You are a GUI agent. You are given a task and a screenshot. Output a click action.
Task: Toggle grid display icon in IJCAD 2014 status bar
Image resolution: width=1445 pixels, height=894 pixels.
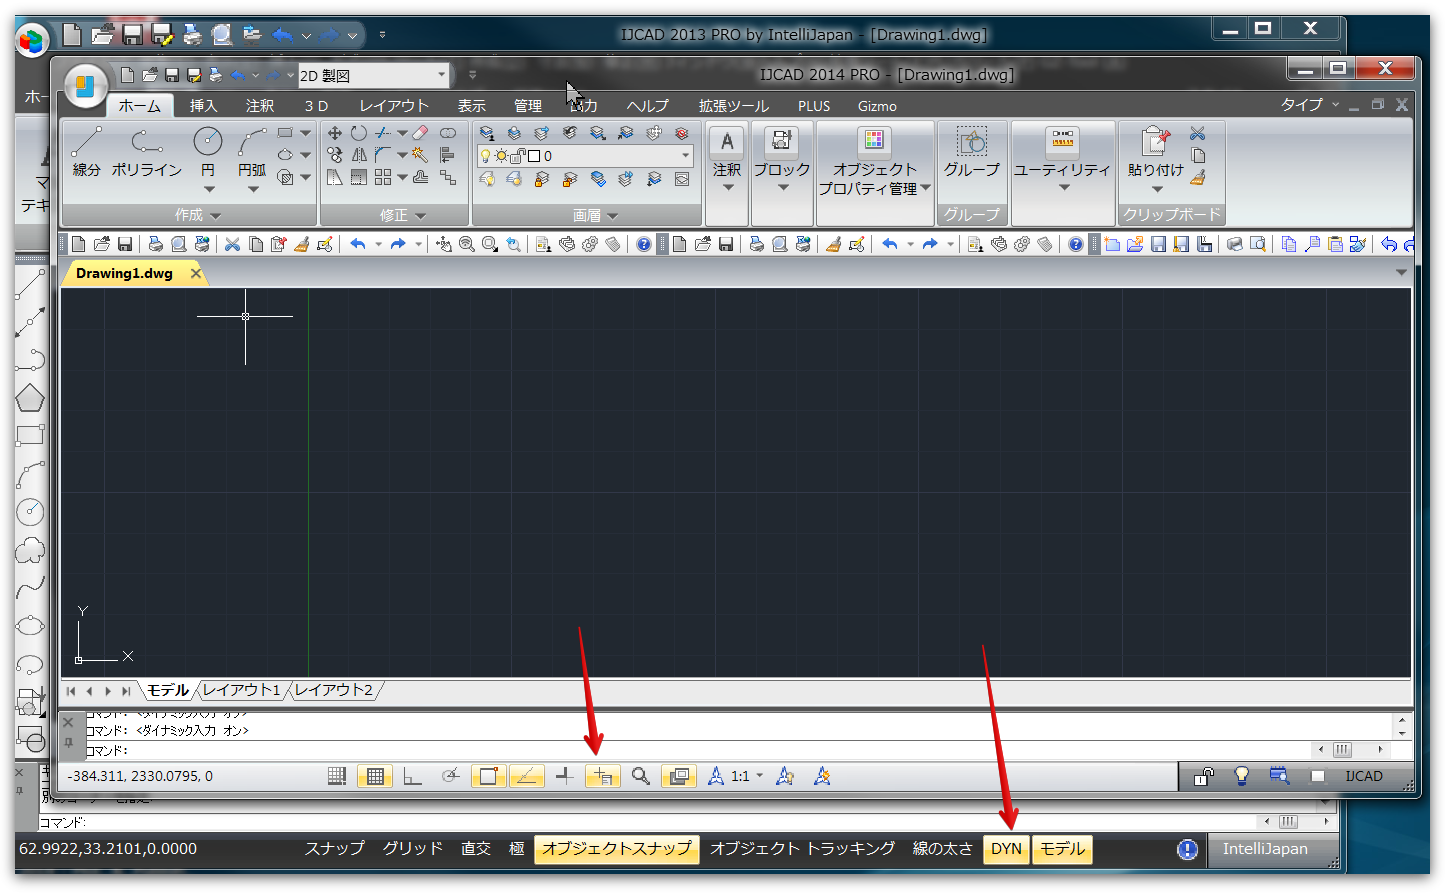coord(375,776)
